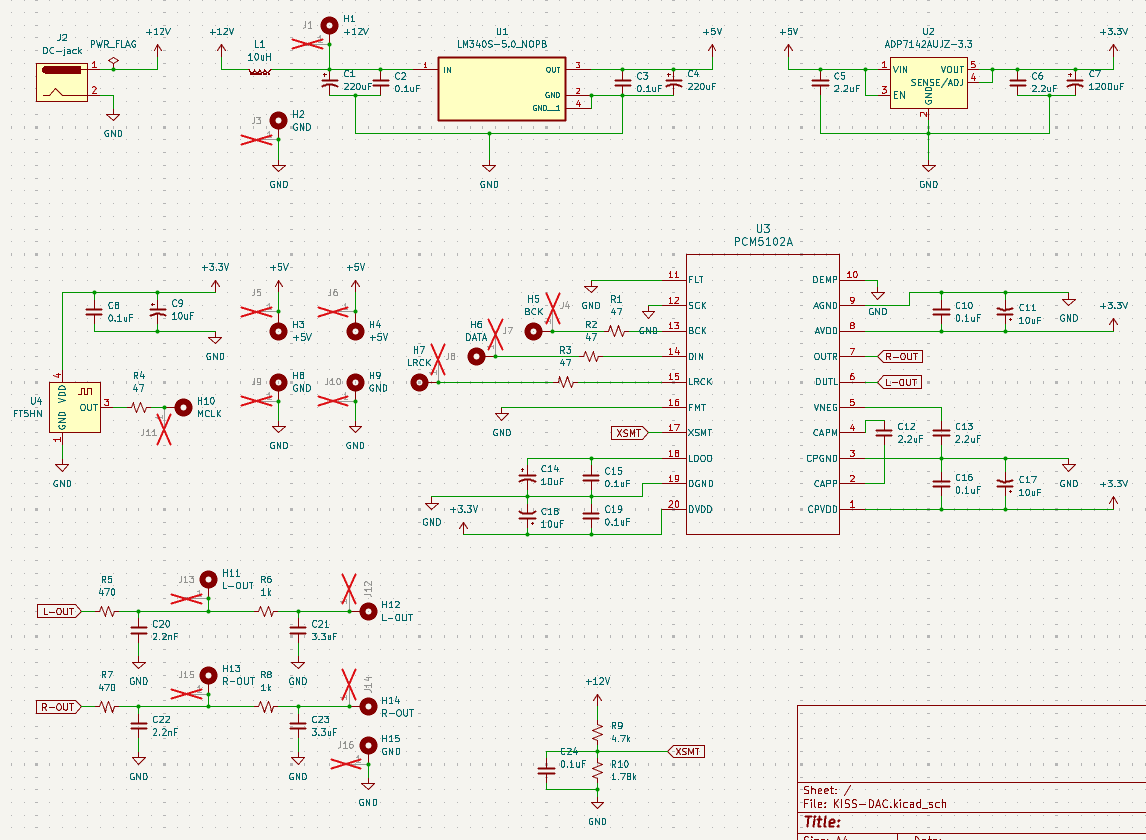The image size is (1146, 840).
Task: Select the C8 0.1uF capacitor
Action: pyautogui.click(x=94, y=312)
